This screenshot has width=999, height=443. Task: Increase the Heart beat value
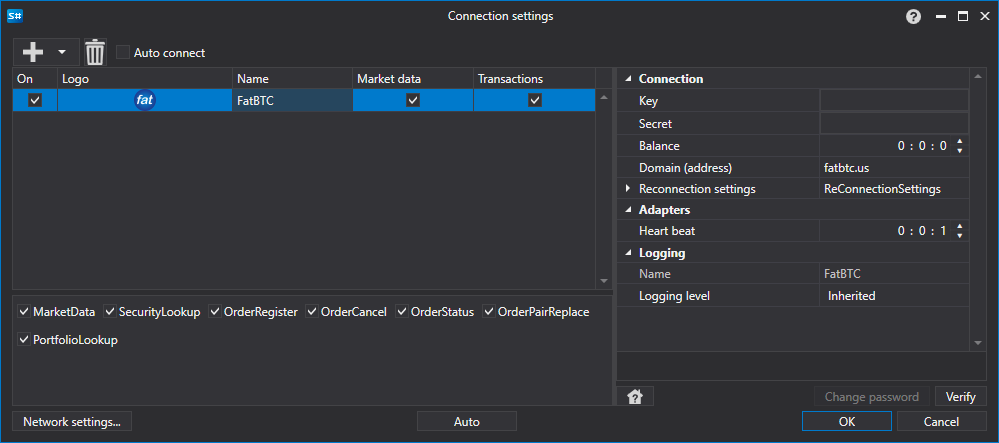(959, 226)
